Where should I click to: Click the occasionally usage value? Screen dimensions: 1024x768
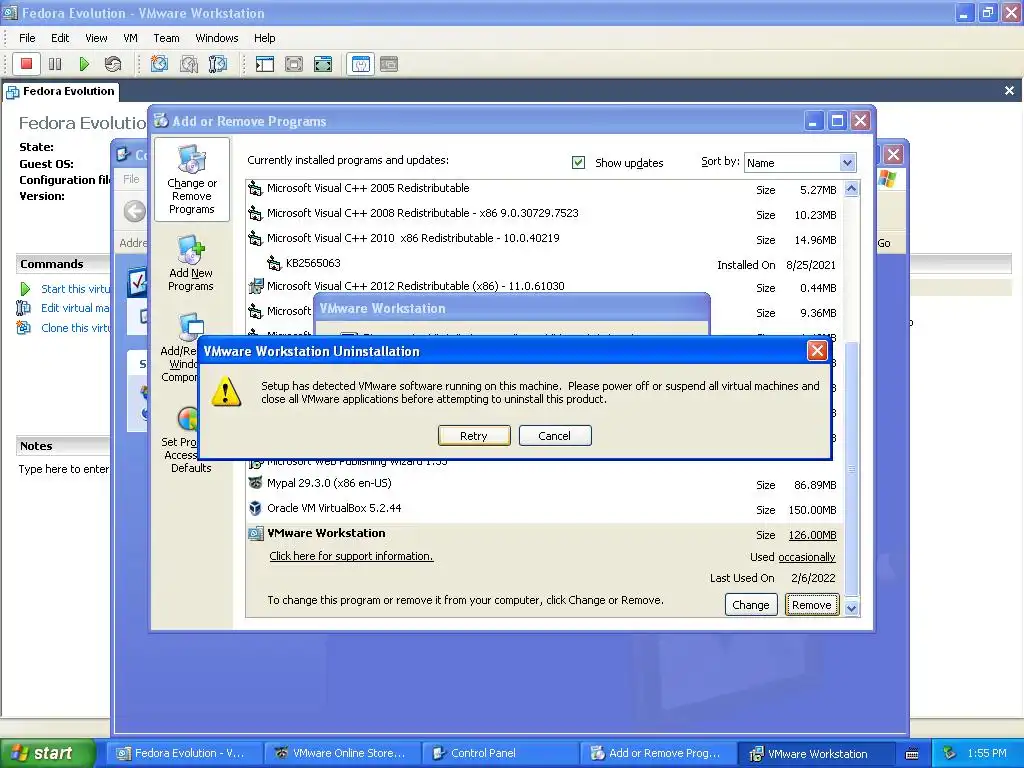tap(807, 557)
